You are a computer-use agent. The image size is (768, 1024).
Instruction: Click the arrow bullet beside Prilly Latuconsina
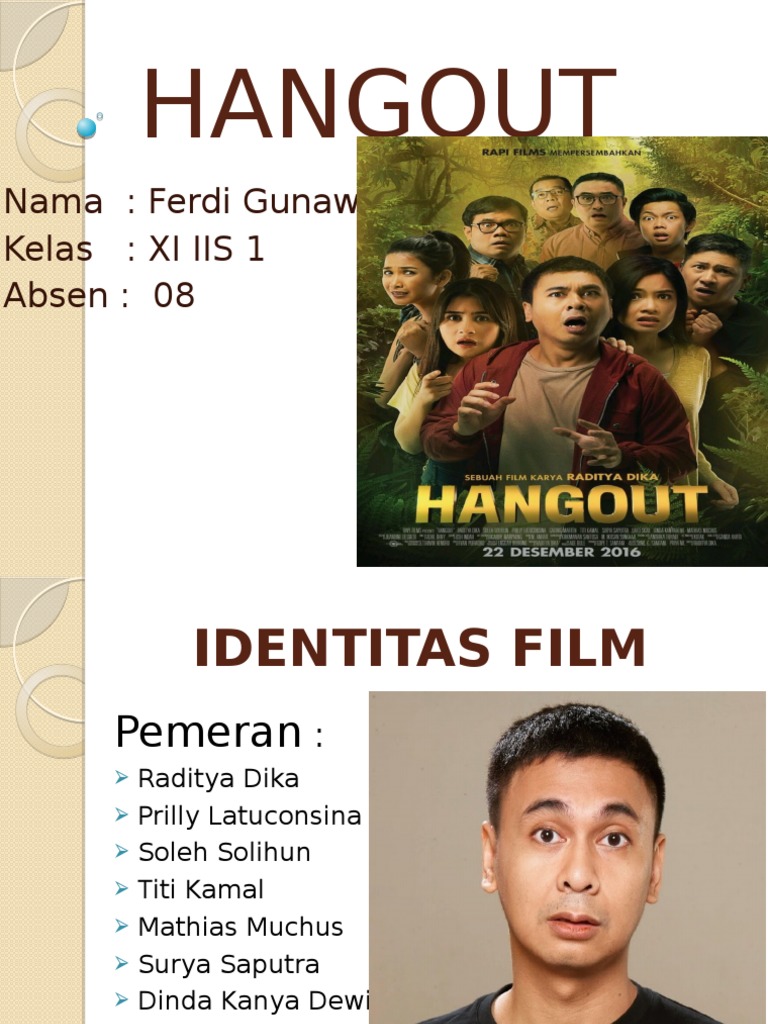(x=121, y=814)
